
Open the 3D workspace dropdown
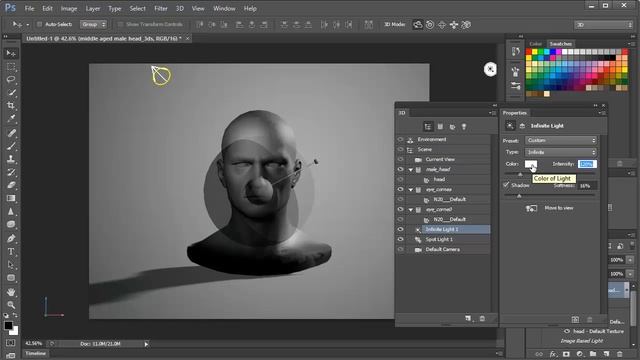point(603,25)
